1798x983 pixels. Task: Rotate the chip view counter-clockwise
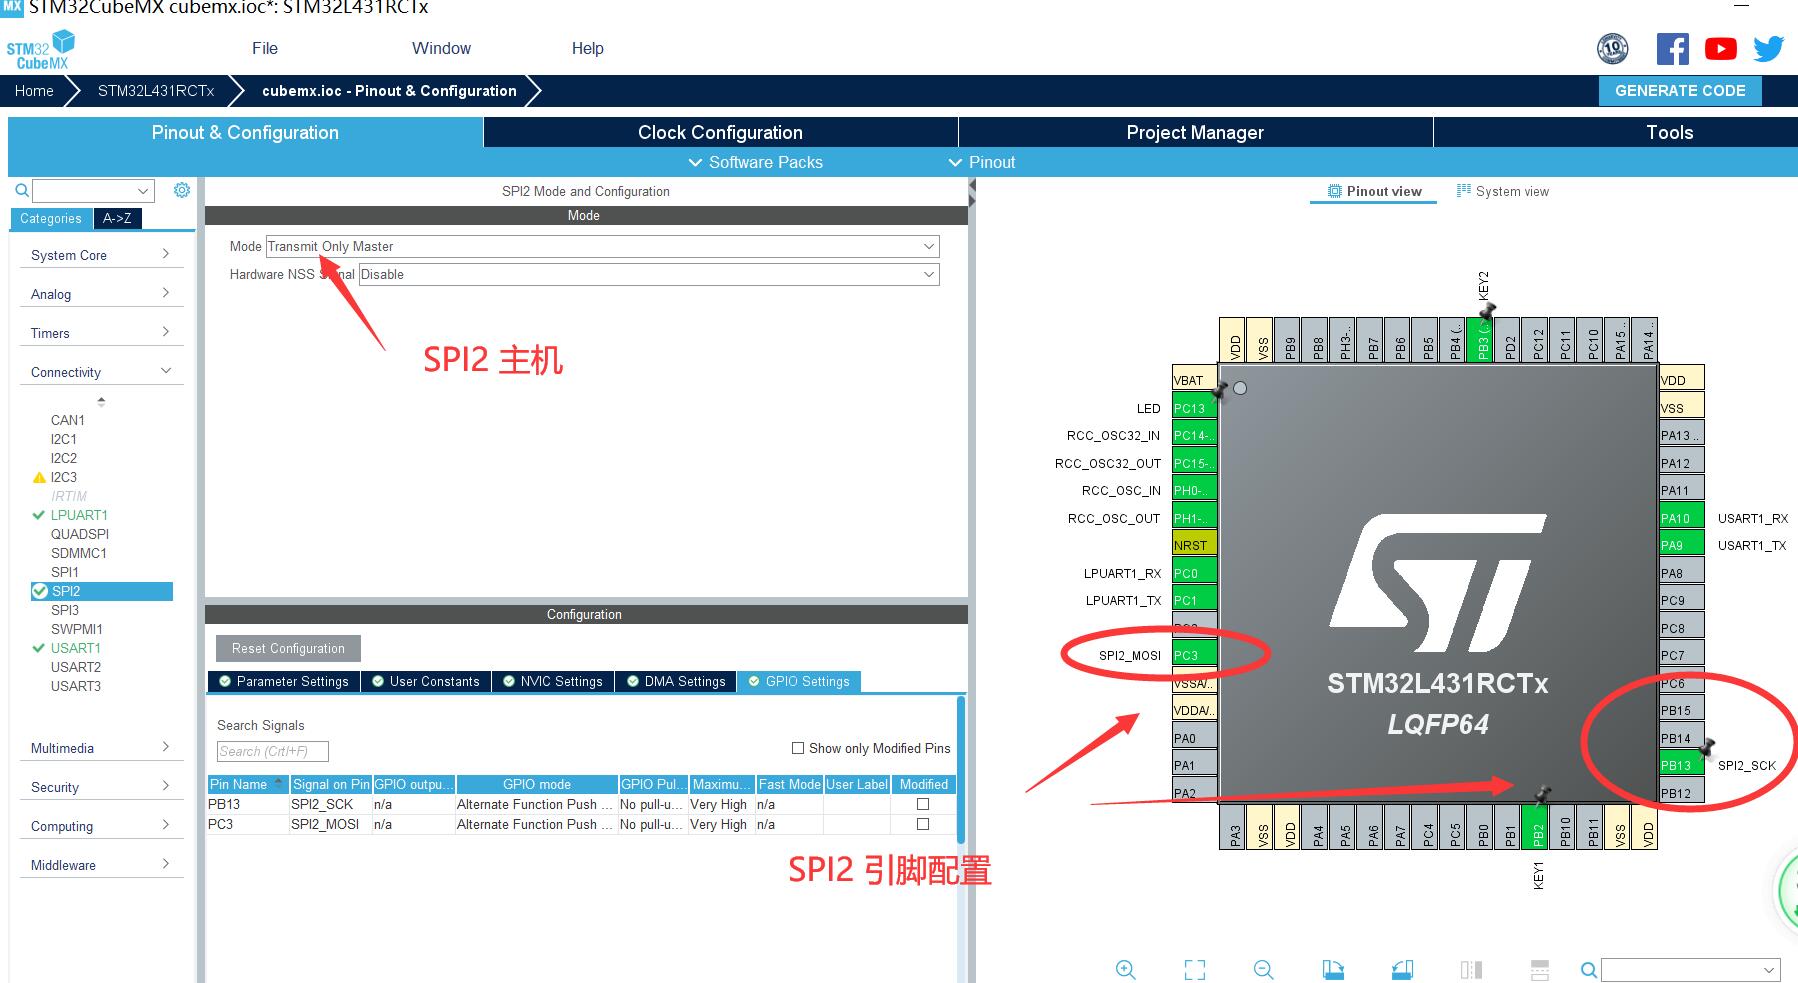point(1402,969)
